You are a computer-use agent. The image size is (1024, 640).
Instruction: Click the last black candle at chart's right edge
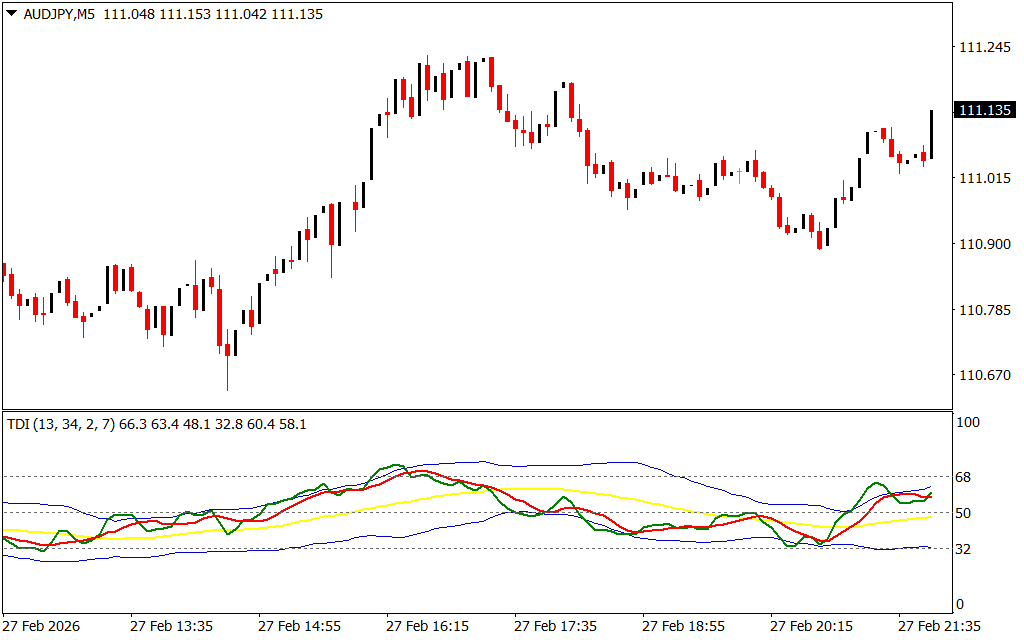click(x=931, y=134)
